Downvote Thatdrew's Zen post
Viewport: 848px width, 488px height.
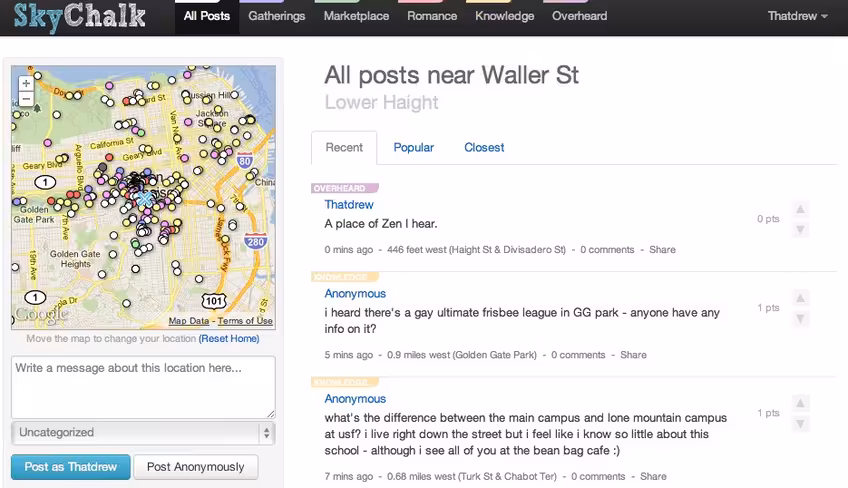[800, 229]
